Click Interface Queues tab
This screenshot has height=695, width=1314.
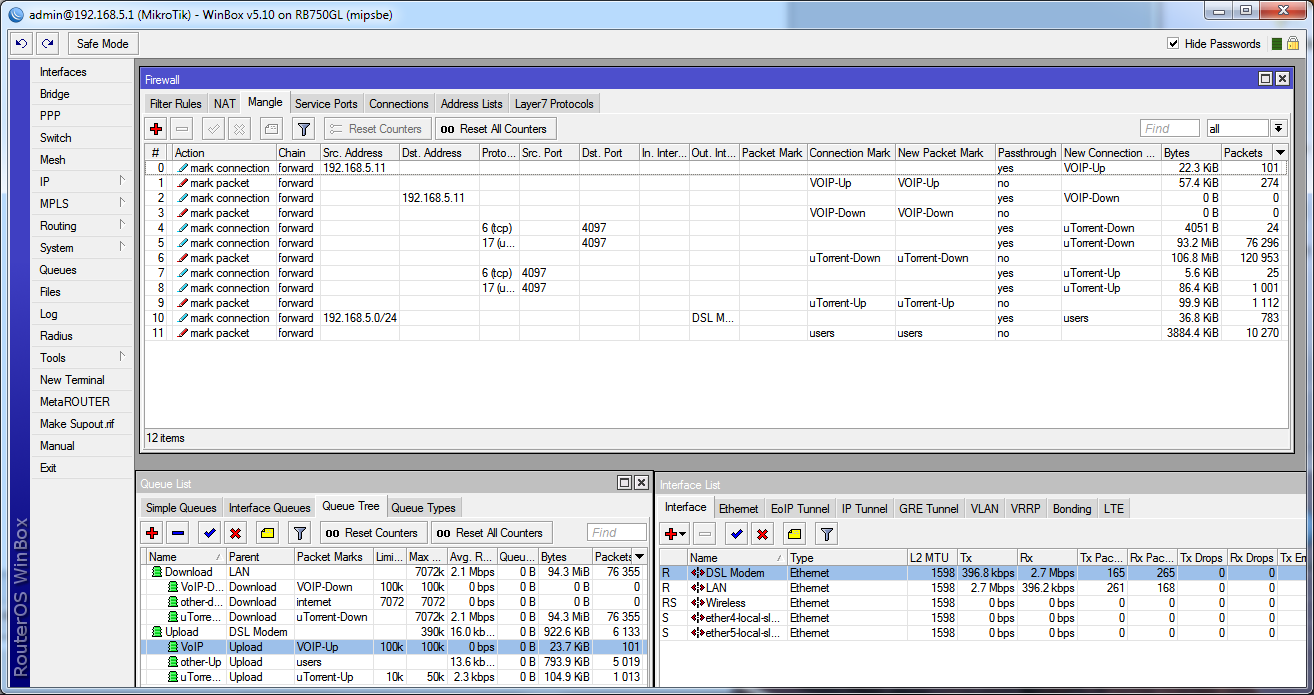[x=270, y=508]
